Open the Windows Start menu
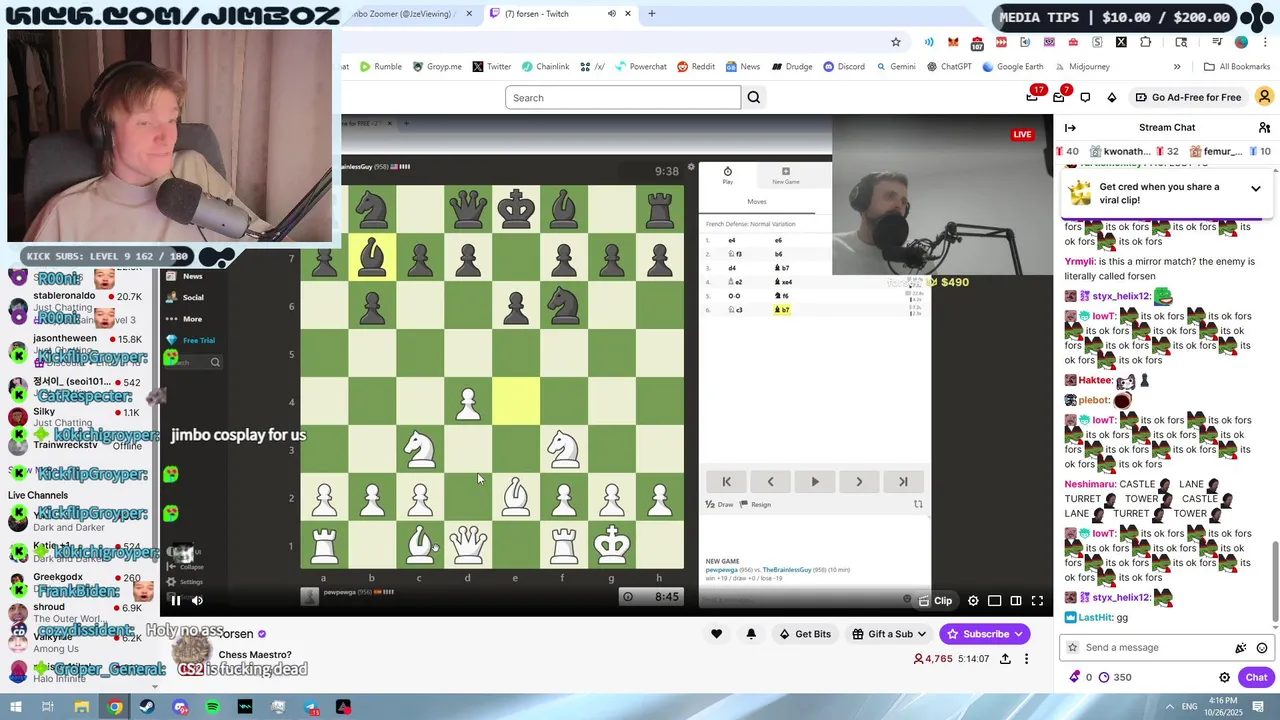 (17, 707)
